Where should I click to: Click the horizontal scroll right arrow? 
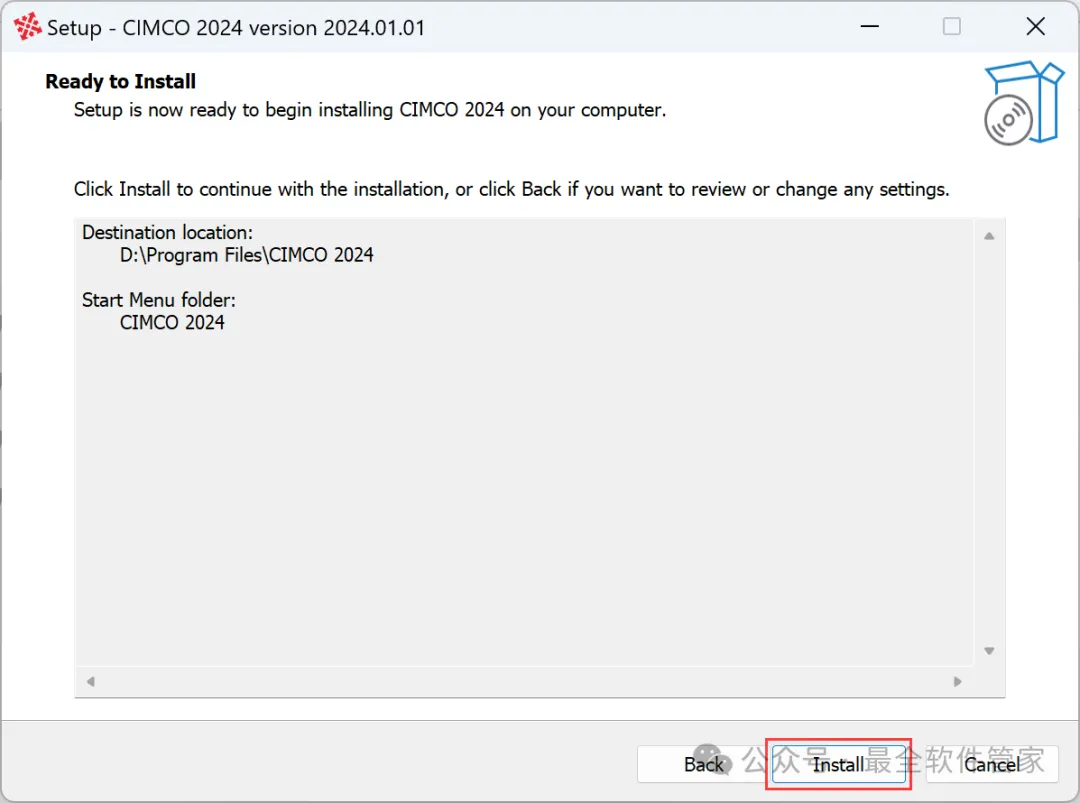(x=957, y=682)
